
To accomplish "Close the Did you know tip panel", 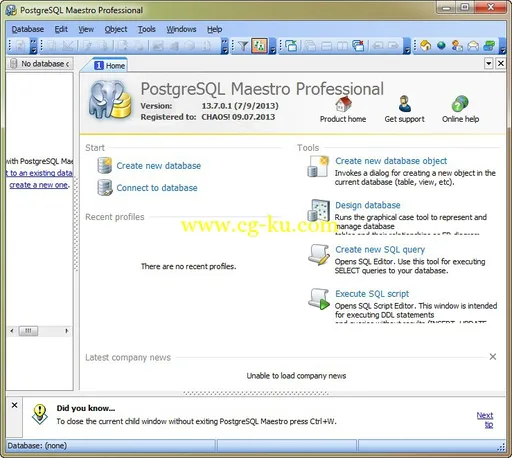I will click(x=14, y=405).
